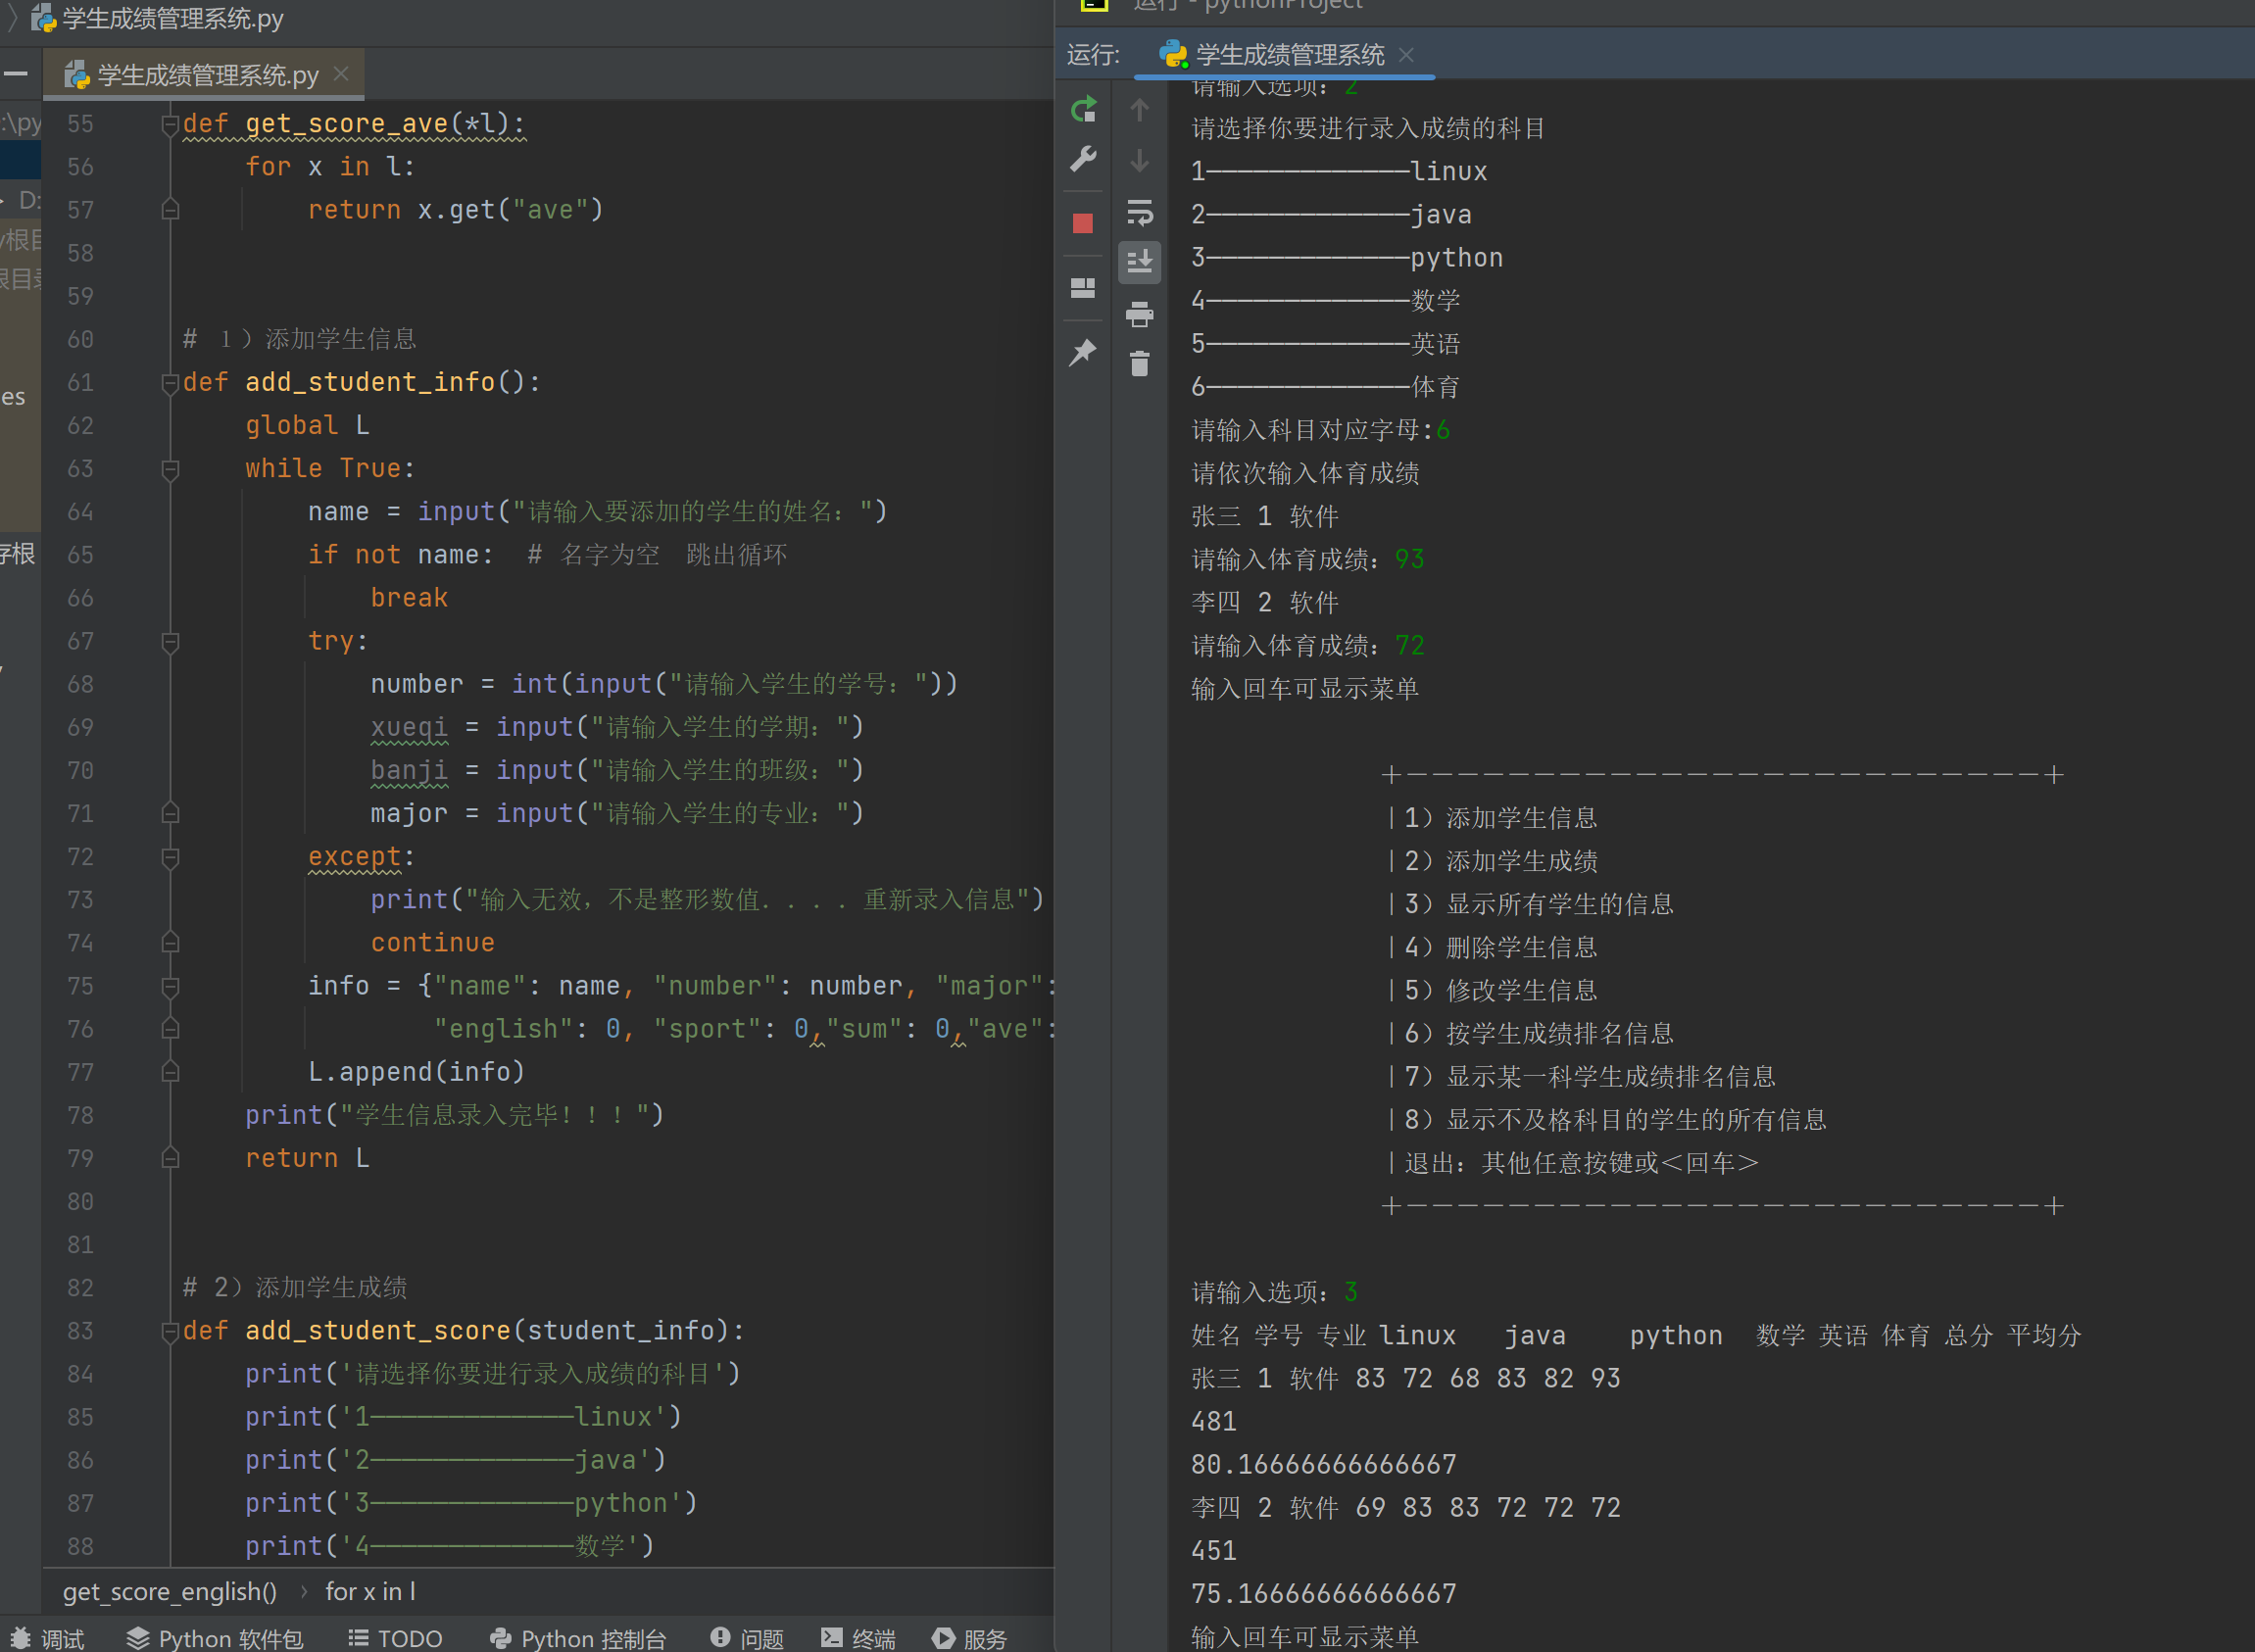Pin the run tab

(x=1083, y=352)
